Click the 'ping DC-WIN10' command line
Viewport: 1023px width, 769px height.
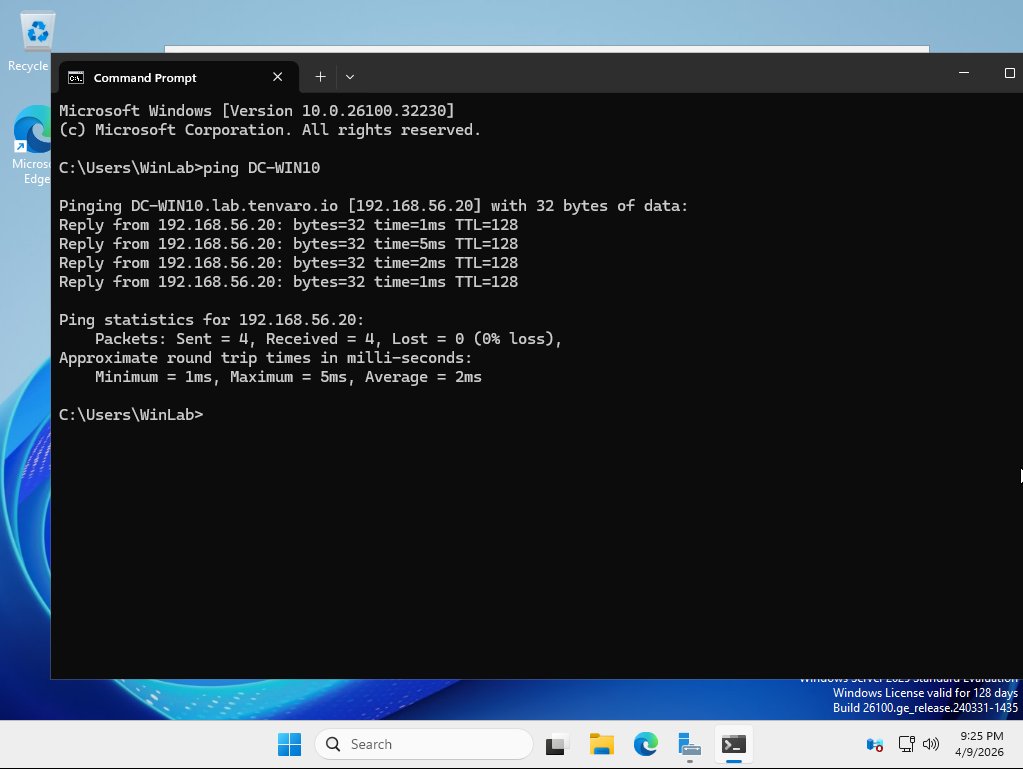189,168
